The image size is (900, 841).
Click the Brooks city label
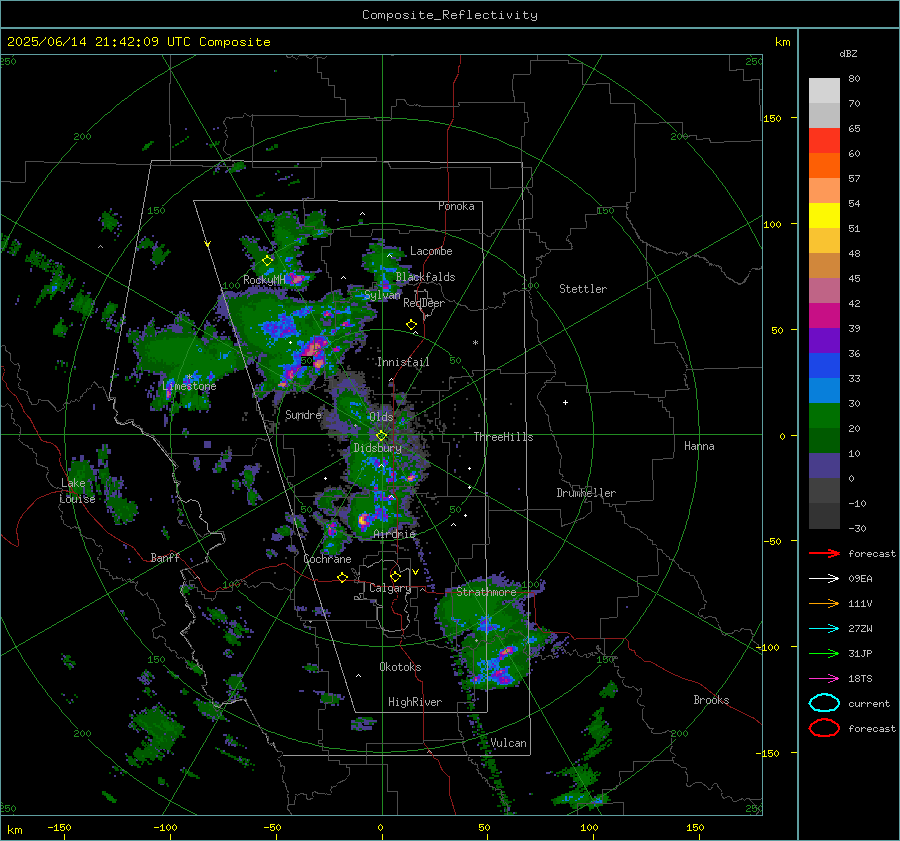(x=711, y=700)
